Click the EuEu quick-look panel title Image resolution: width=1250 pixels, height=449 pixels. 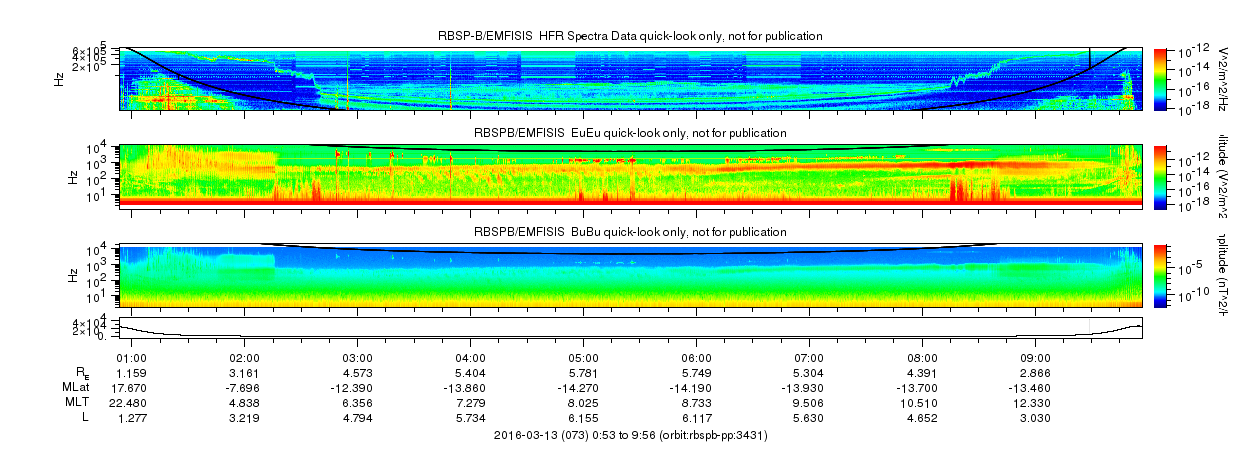click(630, 133)
